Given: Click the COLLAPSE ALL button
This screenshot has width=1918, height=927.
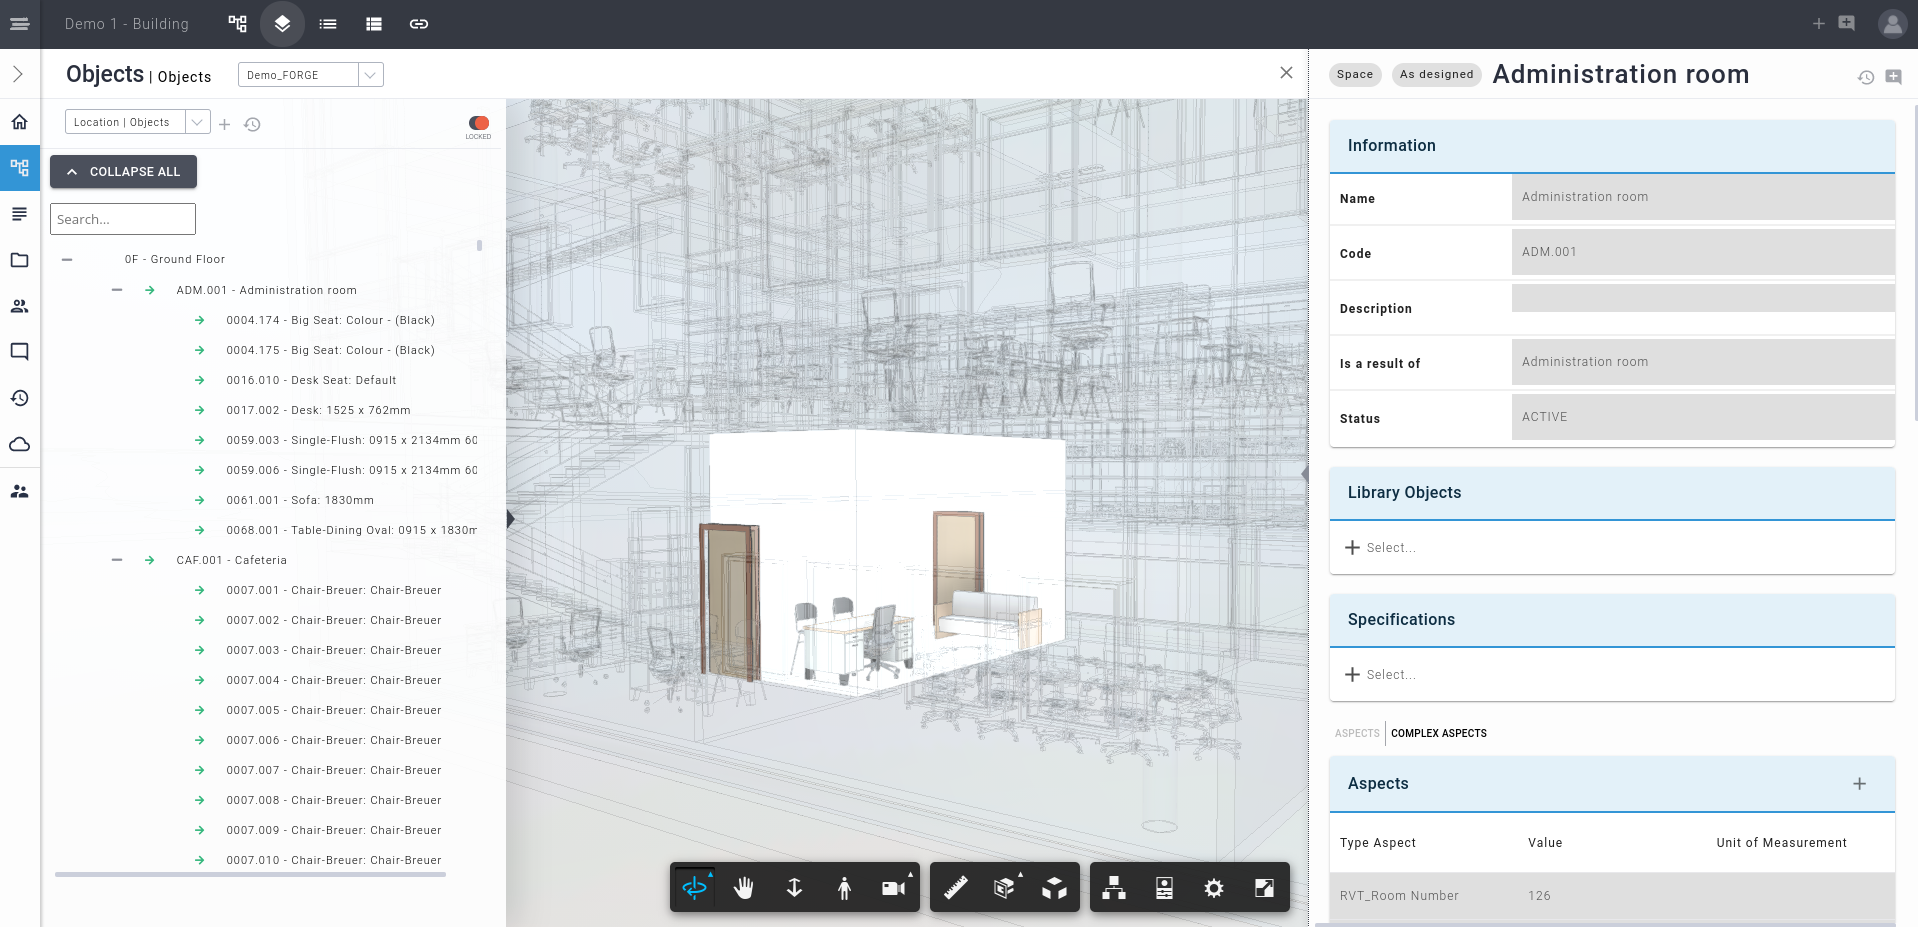Looking at the screenshot, I should [x=123, y=172].
